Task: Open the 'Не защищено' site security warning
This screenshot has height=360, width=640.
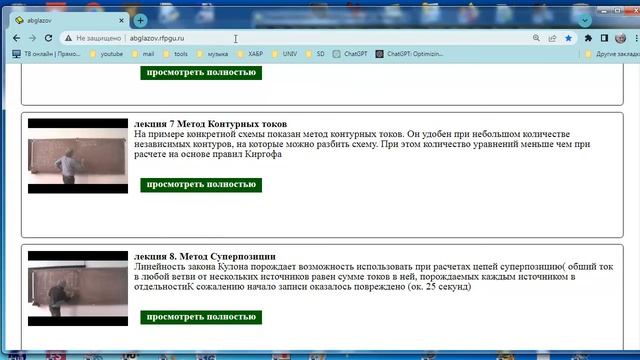Action: (x=93, y=38)
